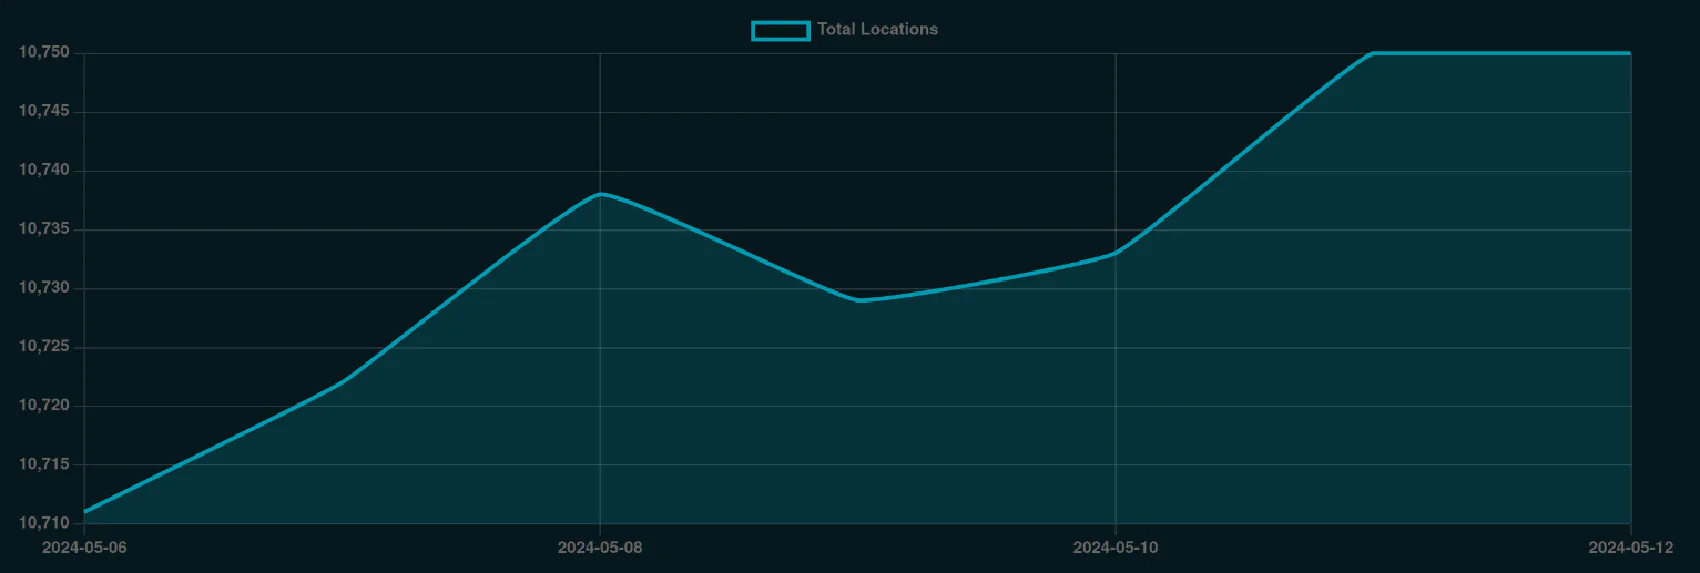Click the 10,750 y-axis label
1700x573 pixels.
(44, 52)
